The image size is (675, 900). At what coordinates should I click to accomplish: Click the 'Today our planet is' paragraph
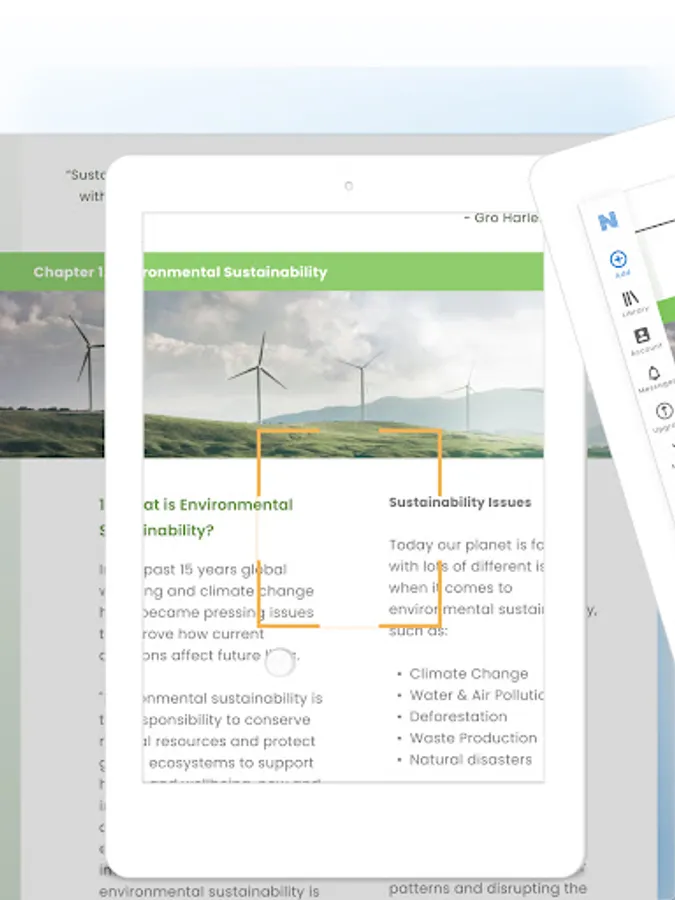click(466, 588)
